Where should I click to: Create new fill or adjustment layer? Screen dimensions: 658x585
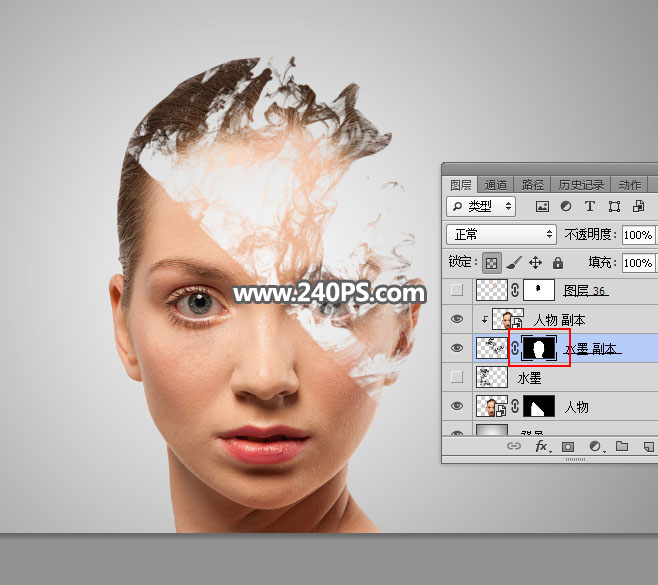tap(596, 447)
